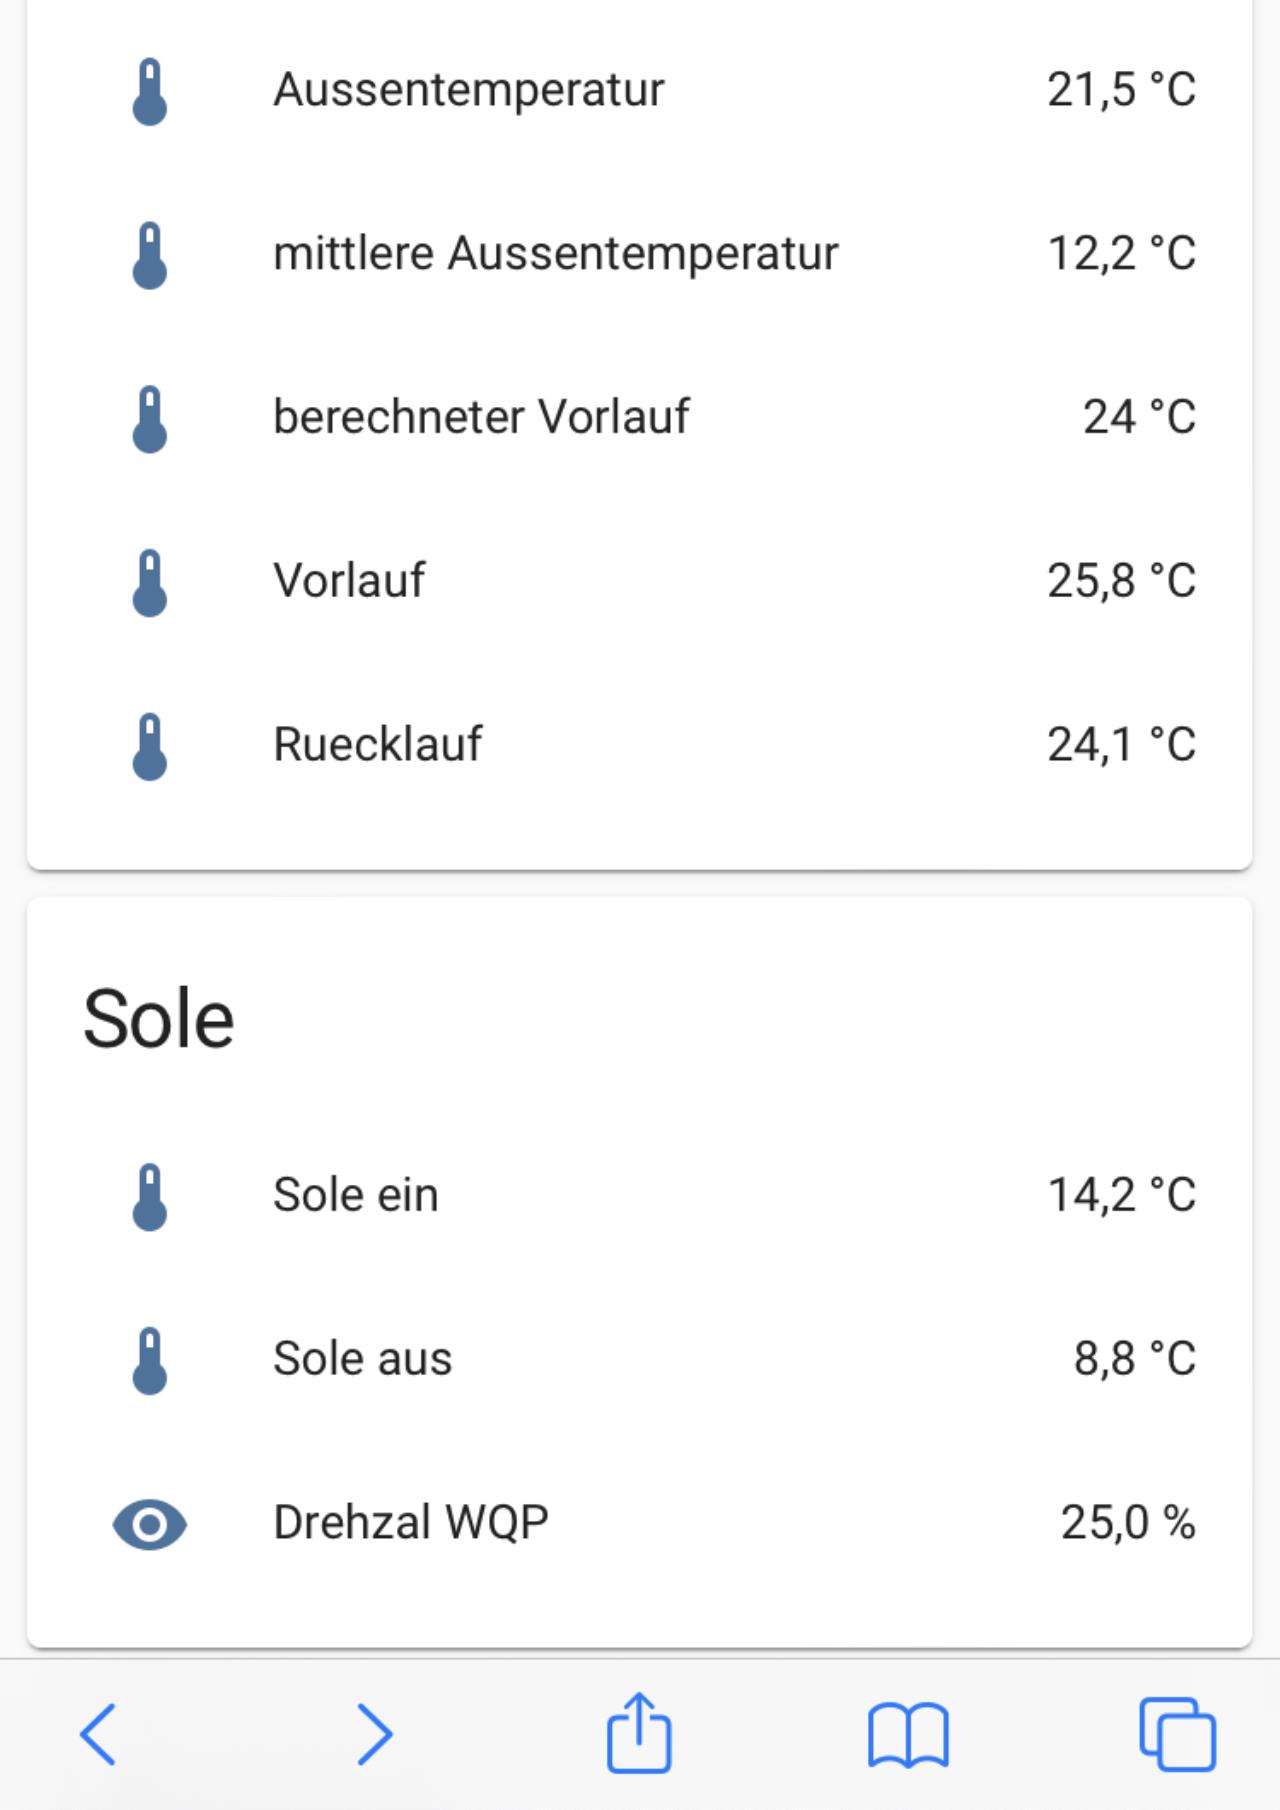Click the Sole aus thermometer icon
This screenshot has height=1810, width=1280.
coord(150,1361)
